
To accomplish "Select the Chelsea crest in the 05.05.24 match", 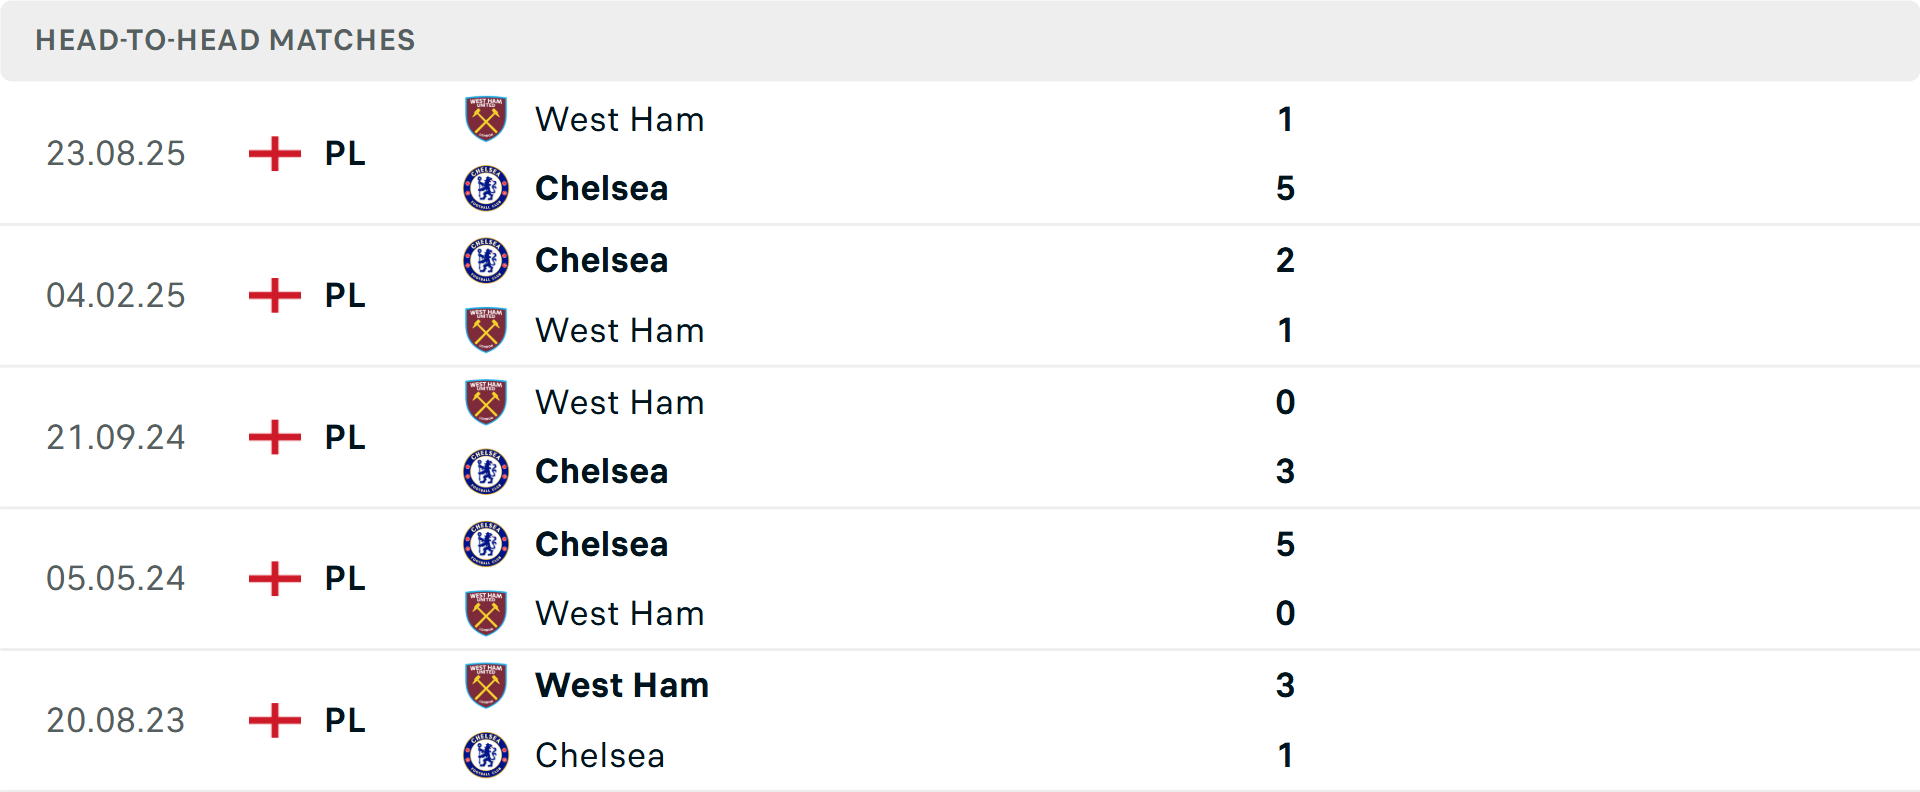I will pyautogui.click(x=486, y=544).
